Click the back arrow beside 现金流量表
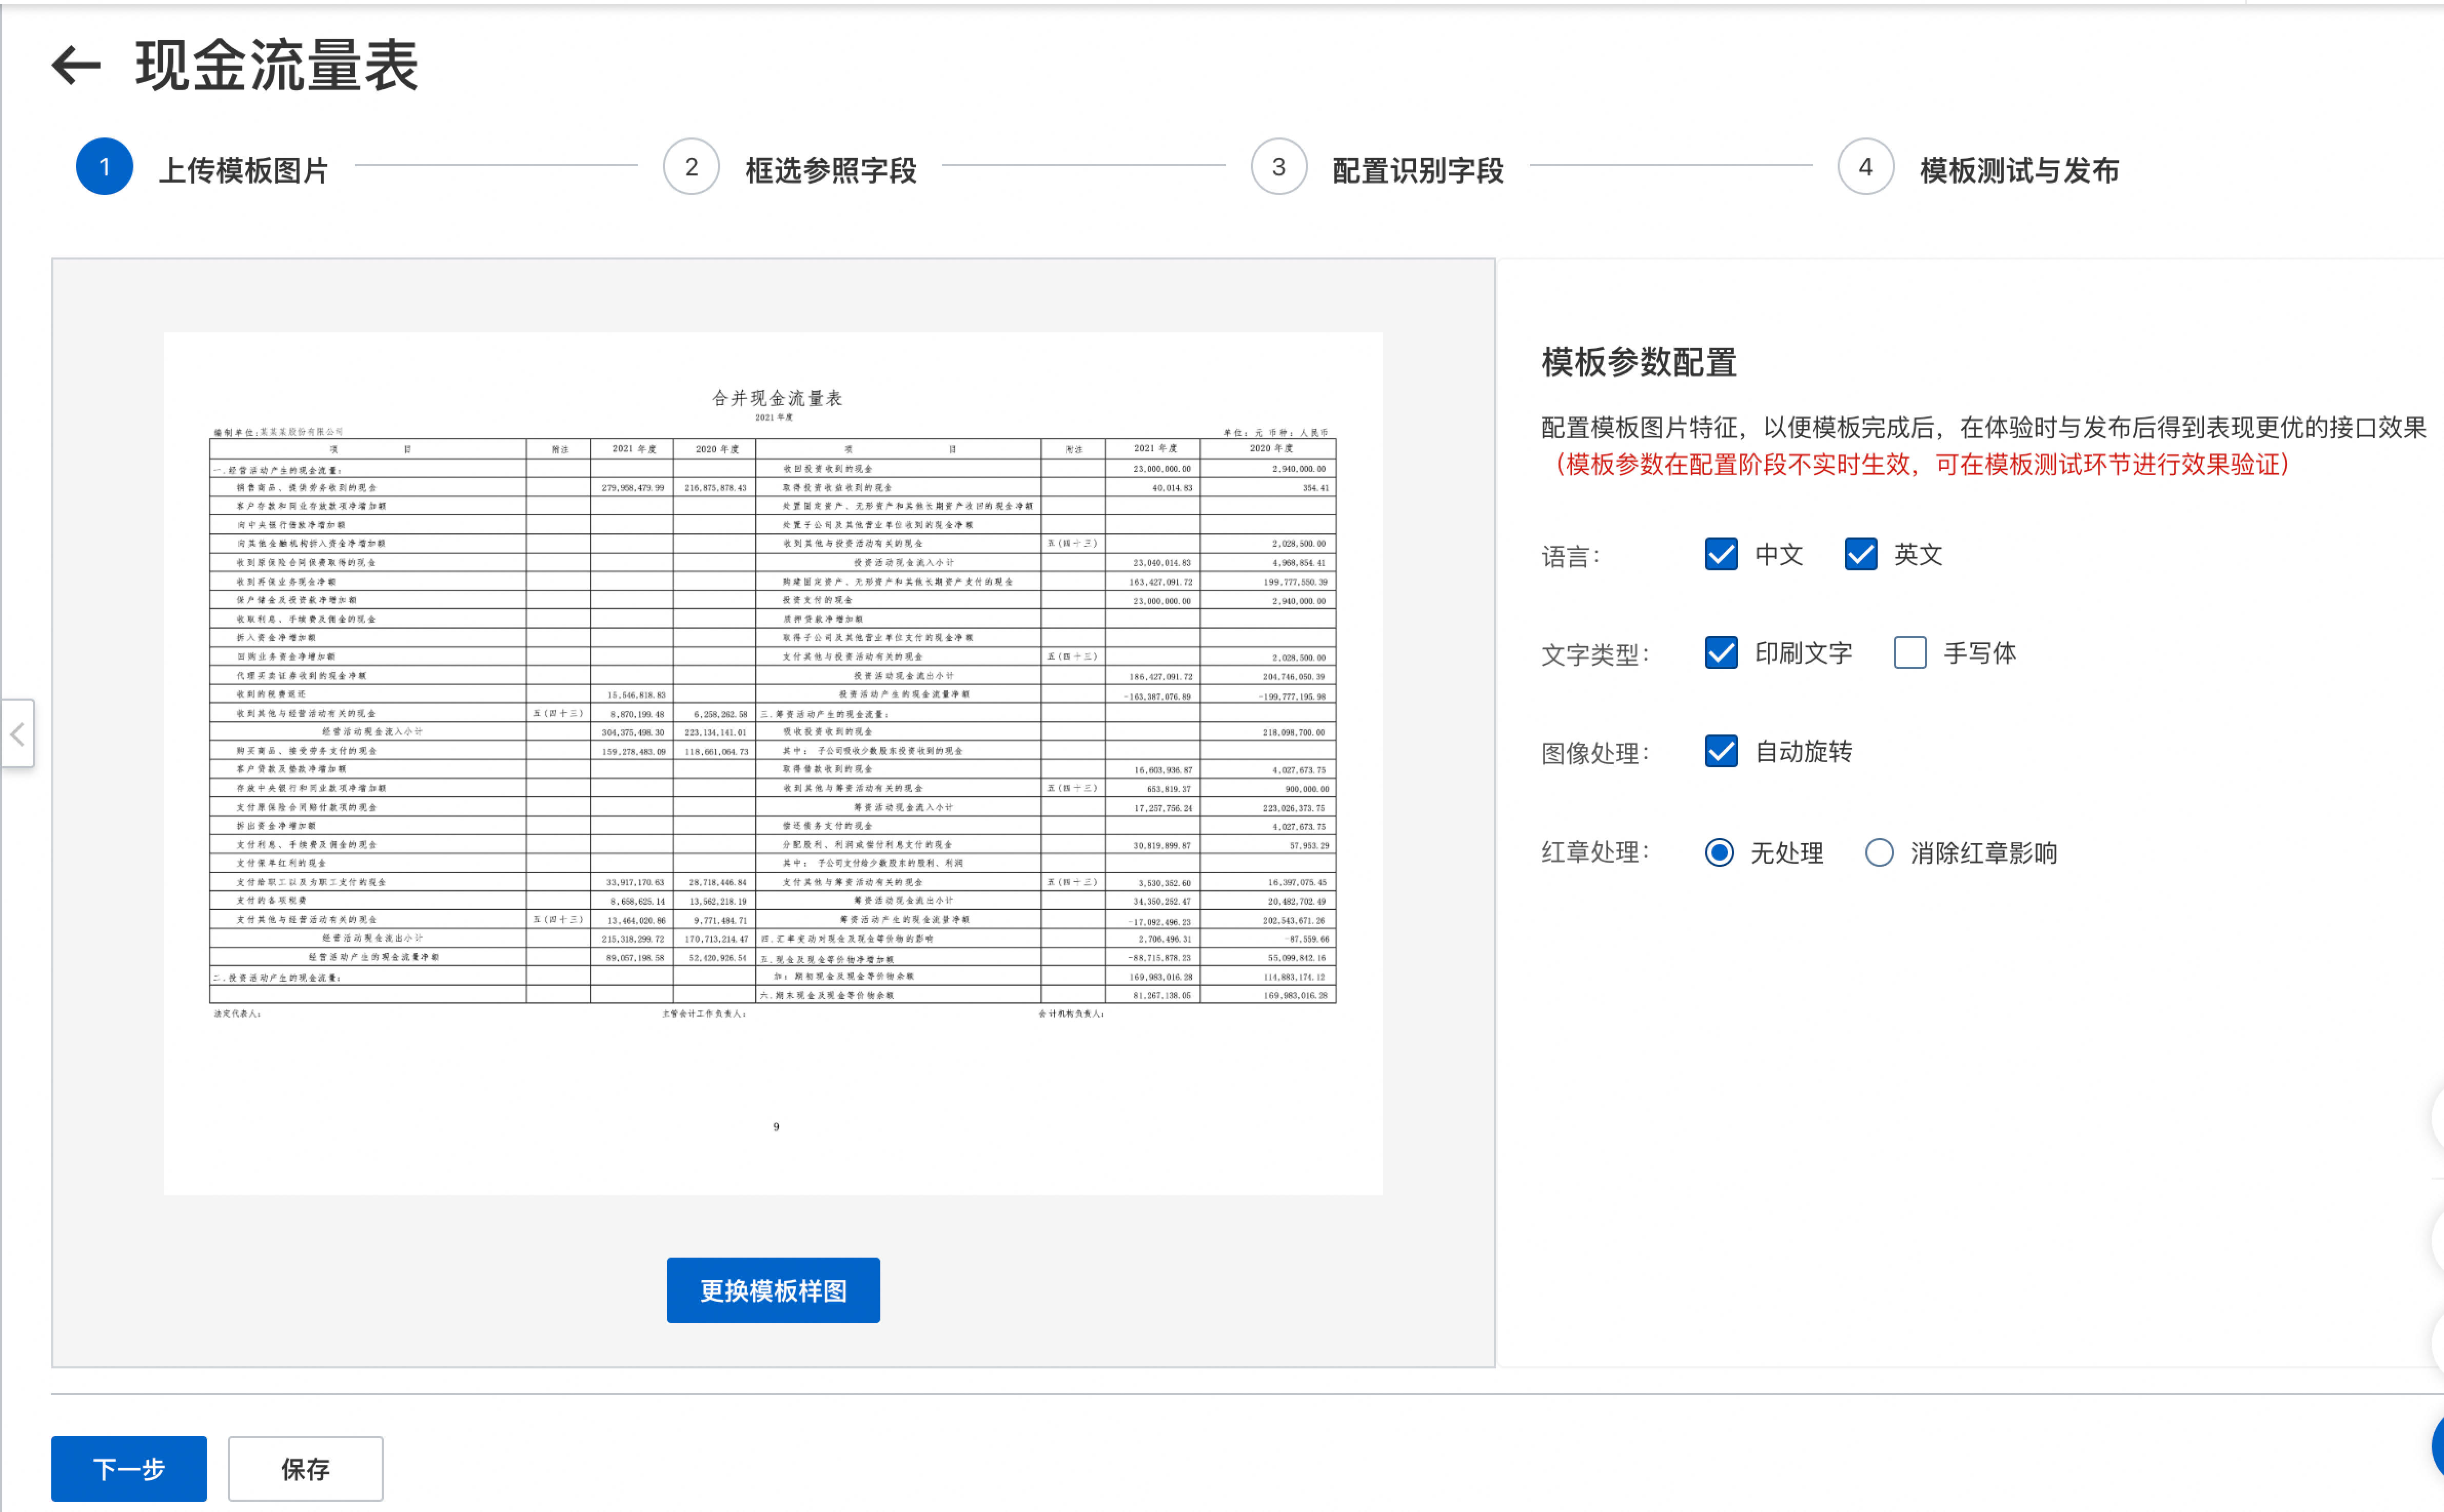This screenshot has height=1512, width=2444. coord(76,66)
